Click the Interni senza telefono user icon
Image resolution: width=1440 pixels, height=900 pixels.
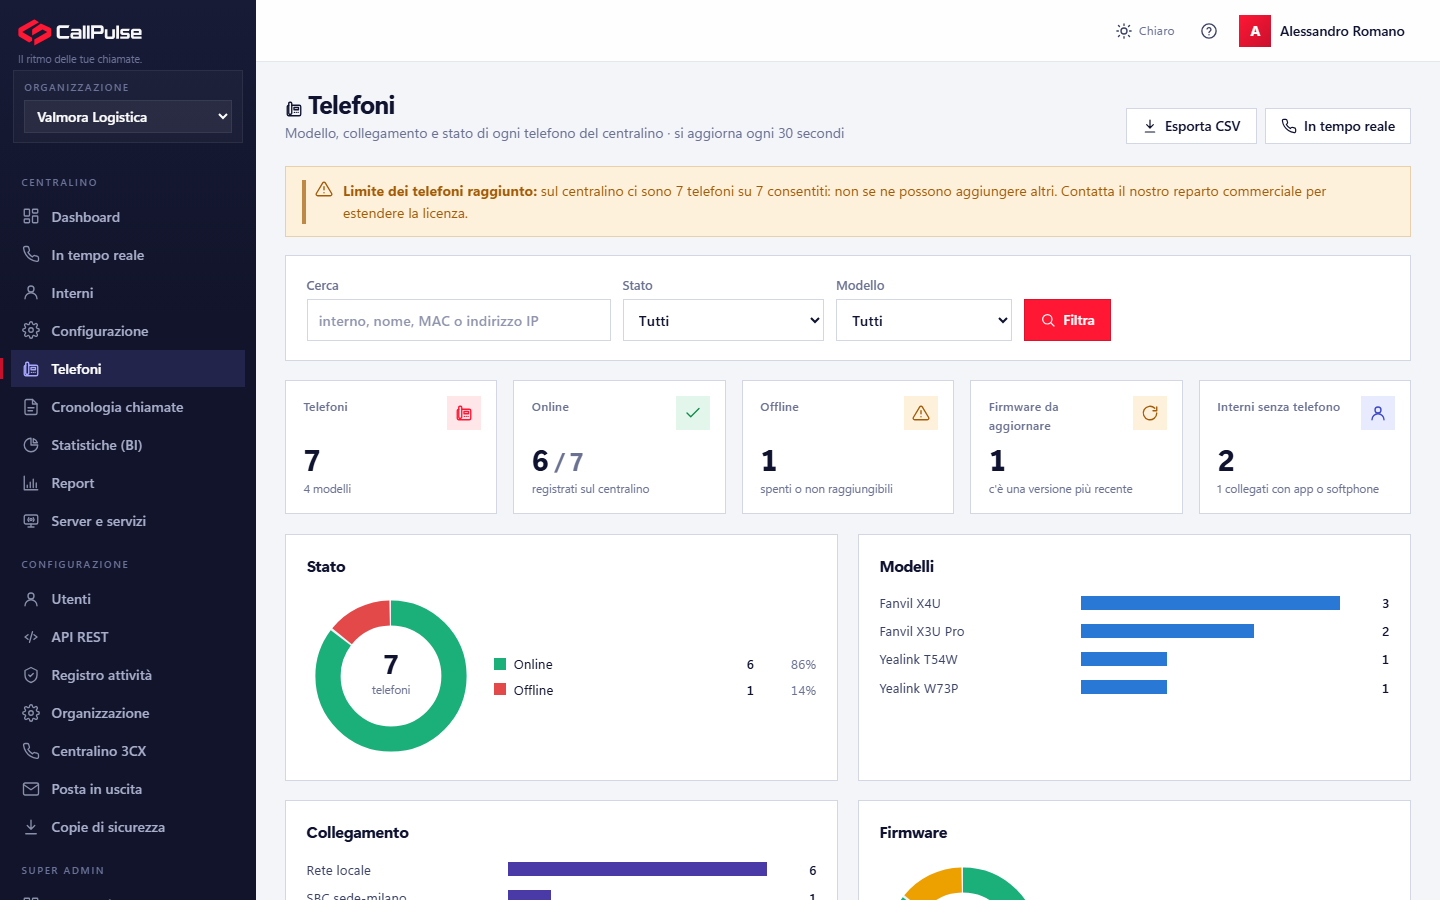tap(1378, 413)
